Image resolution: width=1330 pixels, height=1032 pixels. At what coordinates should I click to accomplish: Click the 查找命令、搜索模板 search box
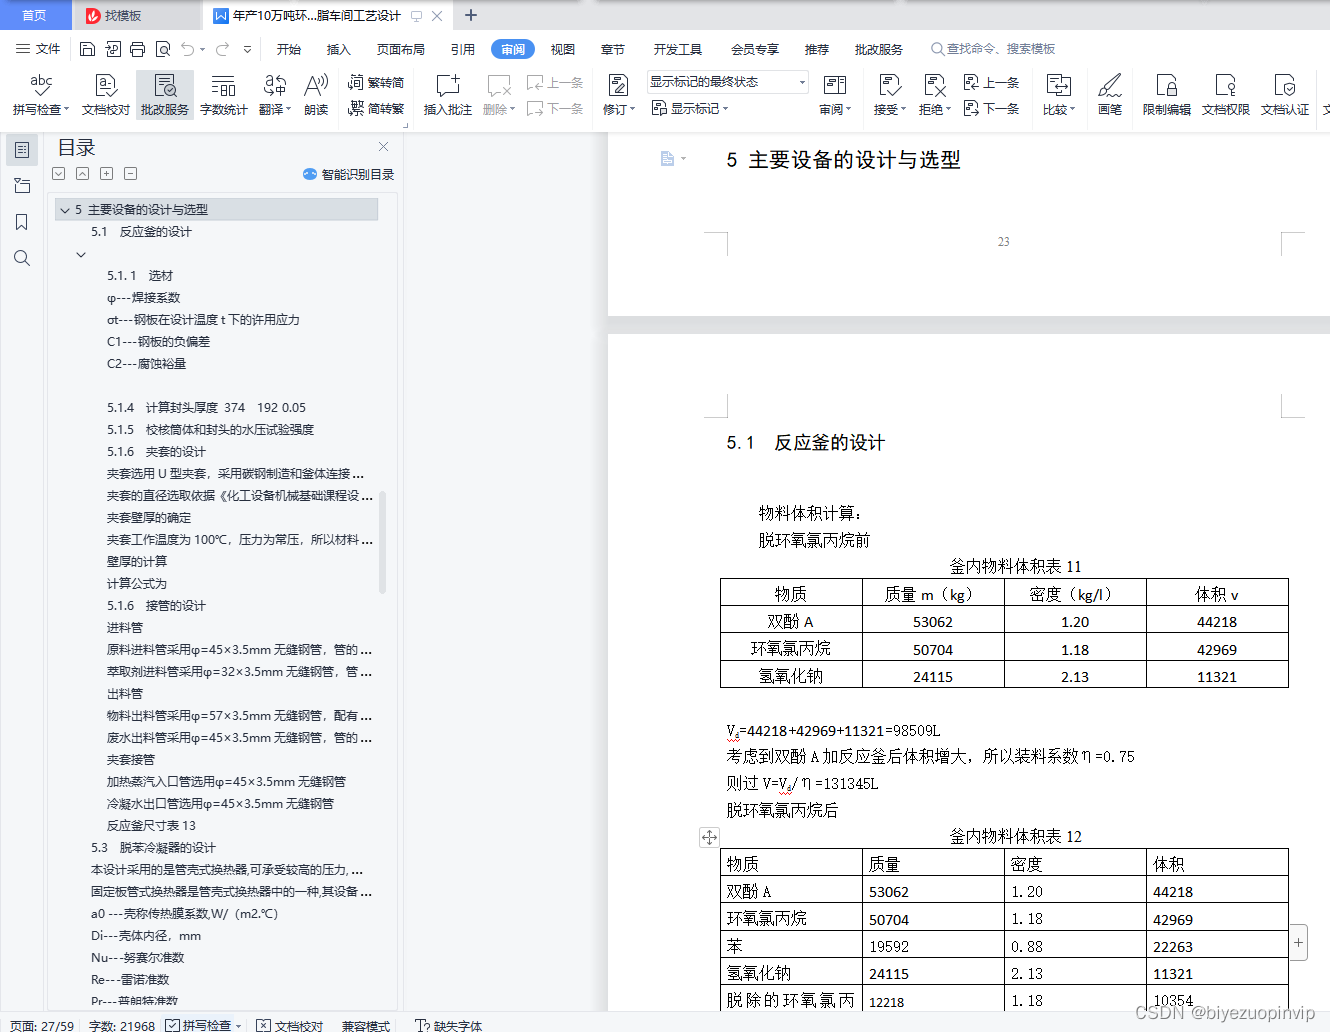point(994,49)
